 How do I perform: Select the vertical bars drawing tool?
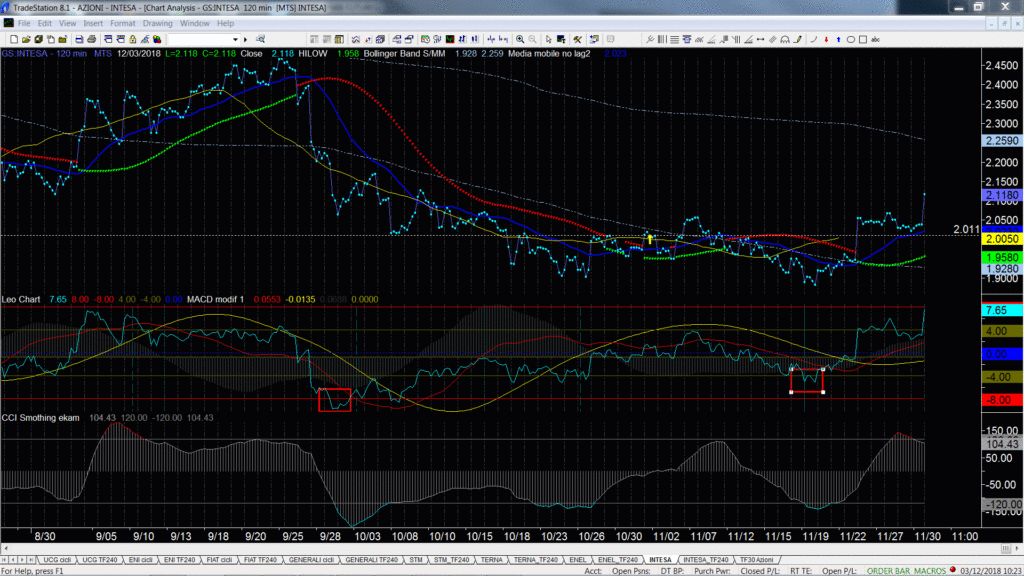click(x=662, y=39)
